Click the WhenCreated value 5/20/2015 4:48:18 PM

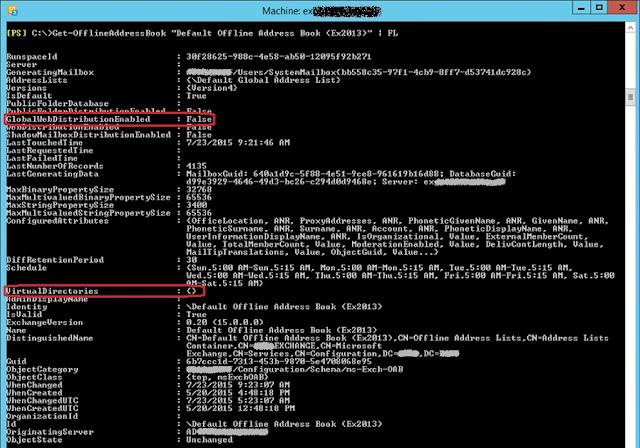coord(238,393)
